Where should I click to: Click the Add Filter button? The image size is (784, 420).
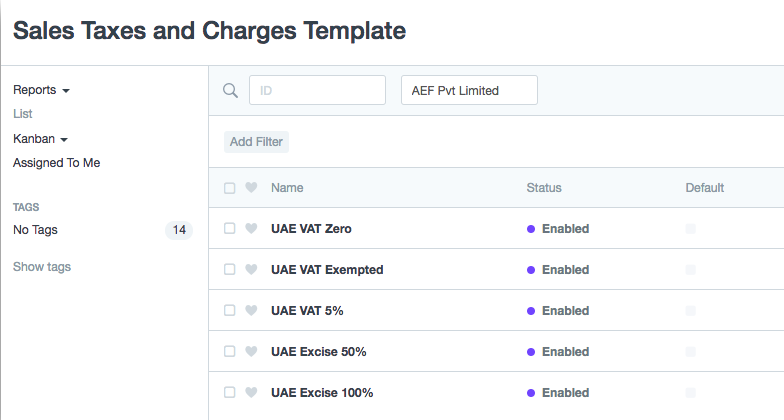tap(256, 142)
